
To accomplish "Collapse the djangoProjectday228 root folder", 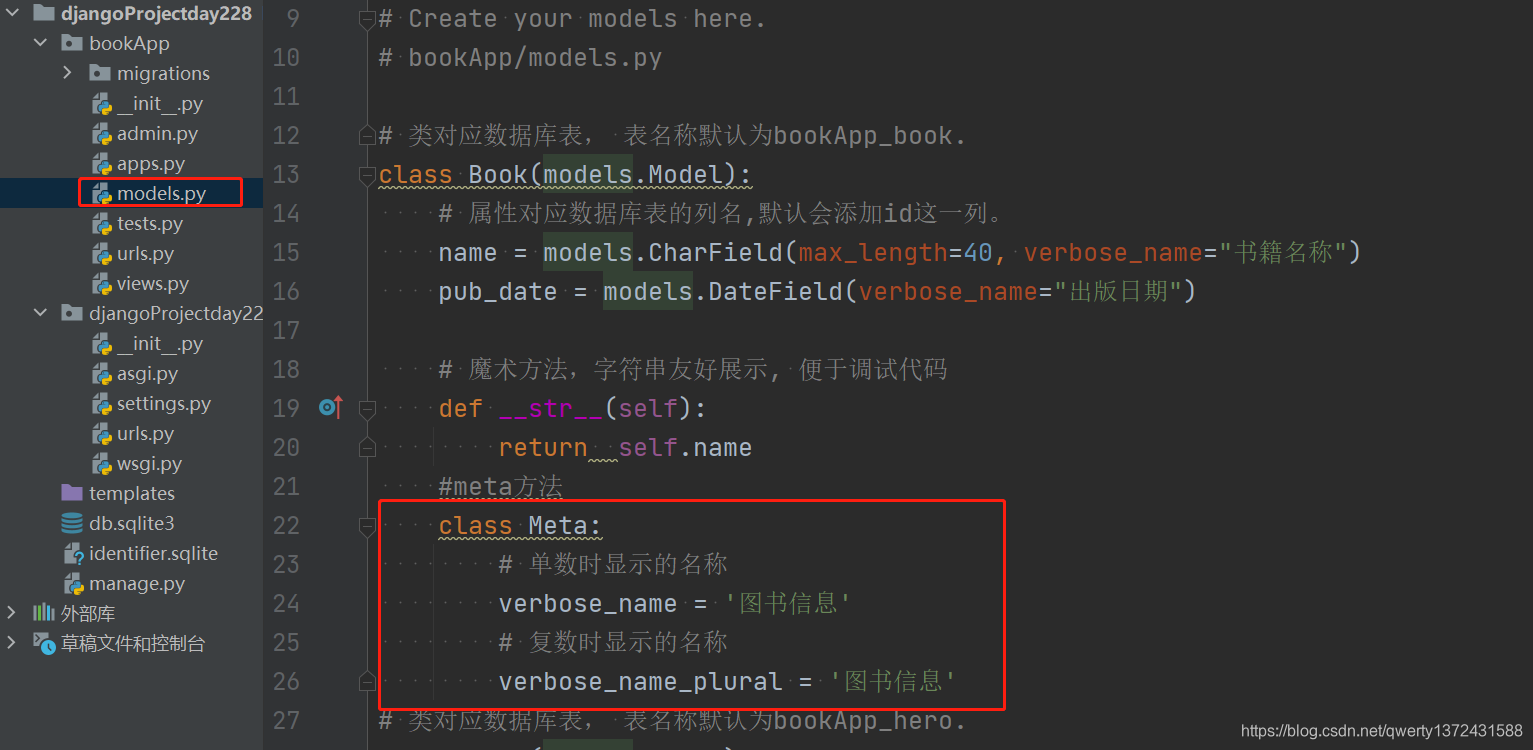I will point(12,13).
